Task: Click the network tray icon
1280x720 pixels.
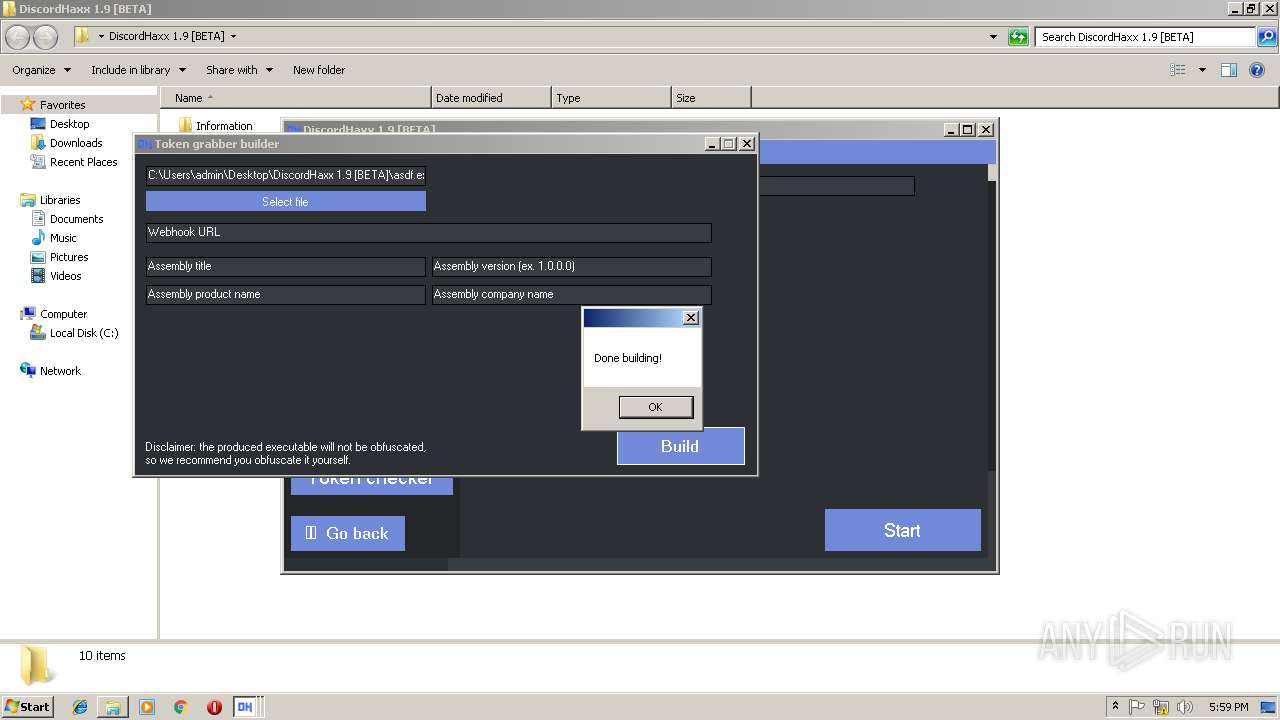Action: point(1161,707)
